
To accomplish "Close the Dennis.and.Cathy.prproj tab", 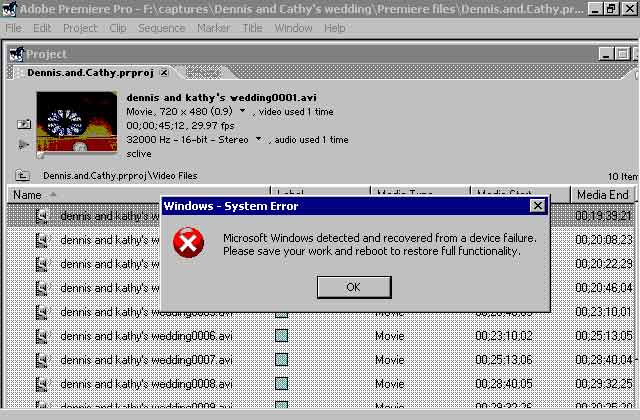I will pyautogui.click(x=164, y=73).
